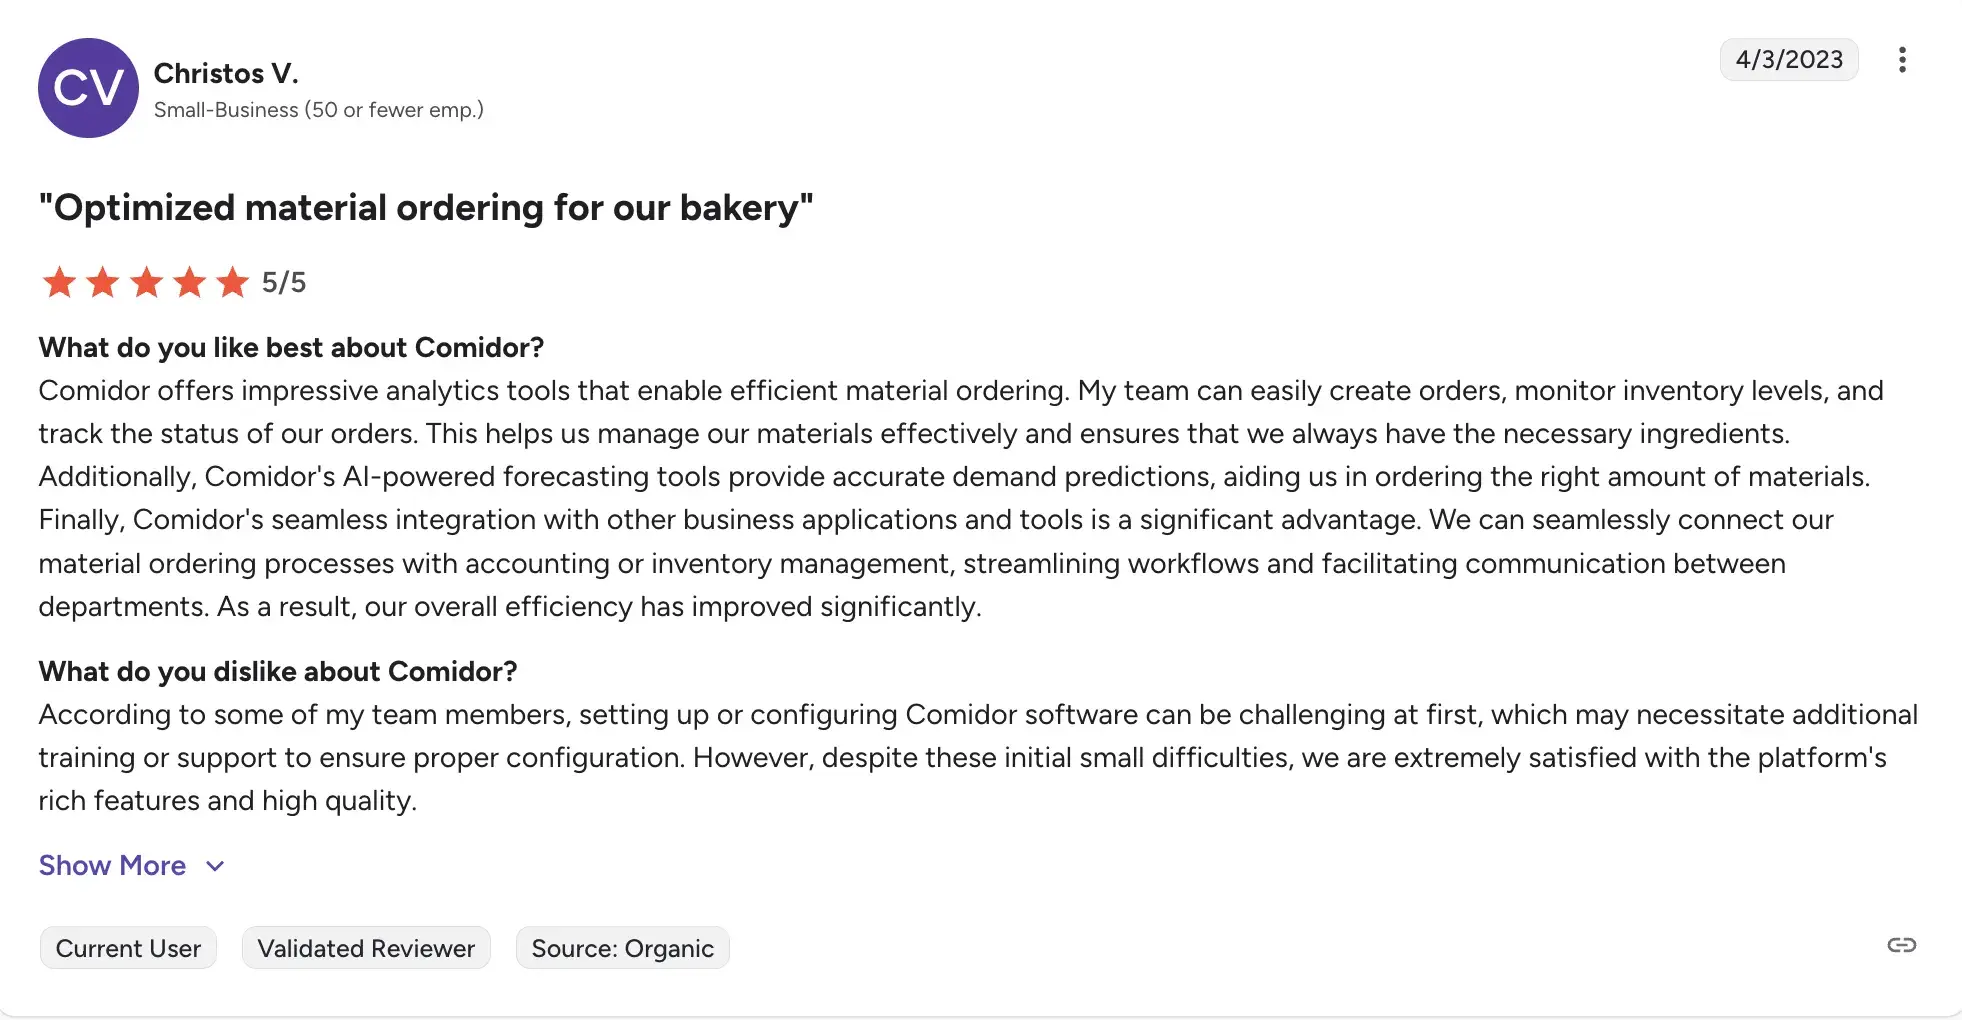Click the fifth rating star
Screen dimensions: 1962x1020
[x=233, y=283]
